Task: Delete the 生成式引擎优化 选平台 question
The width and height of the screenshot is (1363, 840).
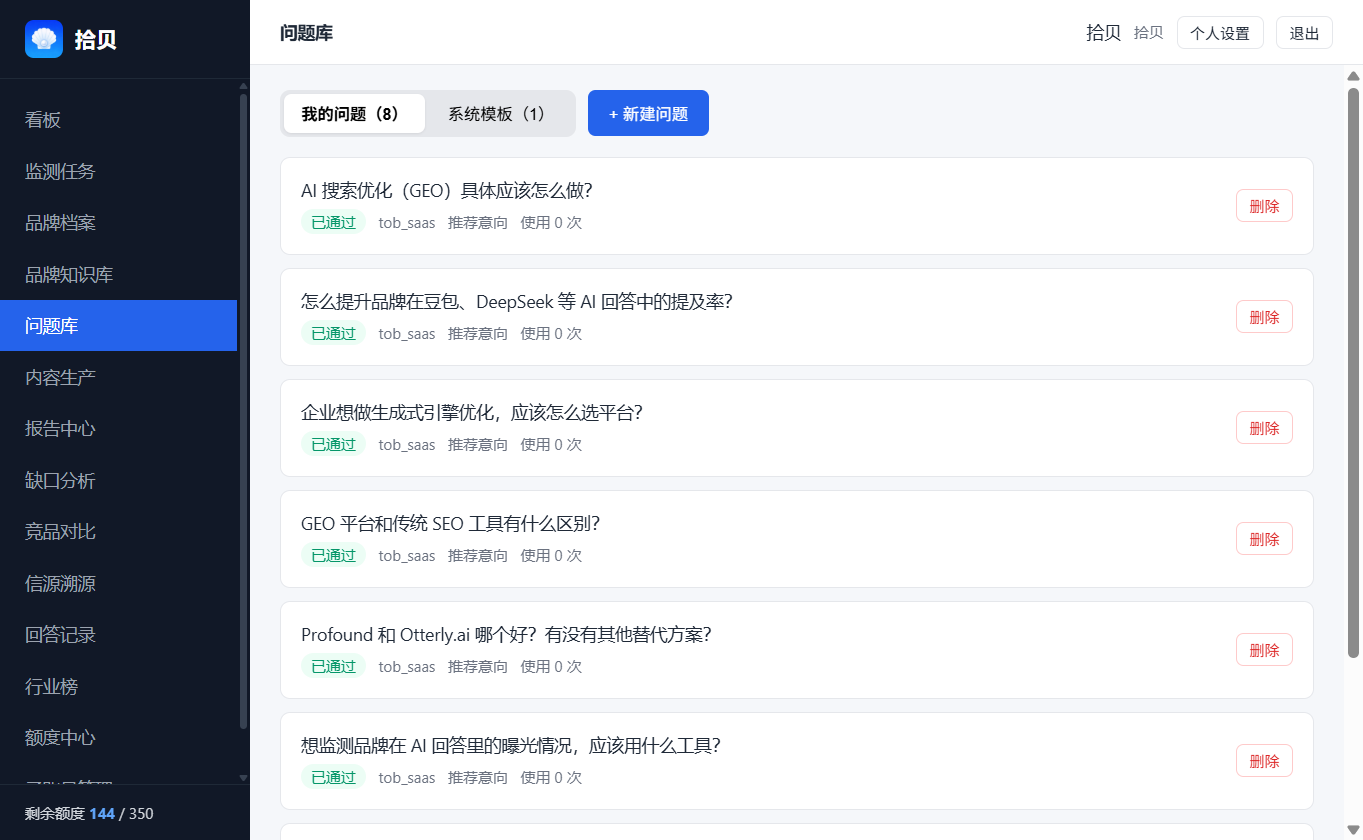Action: (x=1264, y=428)
